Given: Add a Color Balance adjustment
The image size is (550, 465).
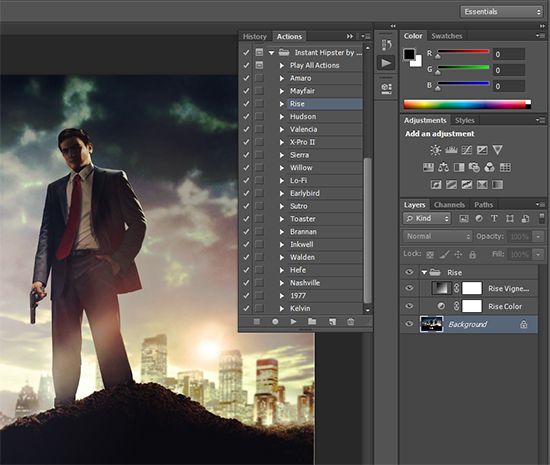Looking at the screenshot, I should 443,167.
